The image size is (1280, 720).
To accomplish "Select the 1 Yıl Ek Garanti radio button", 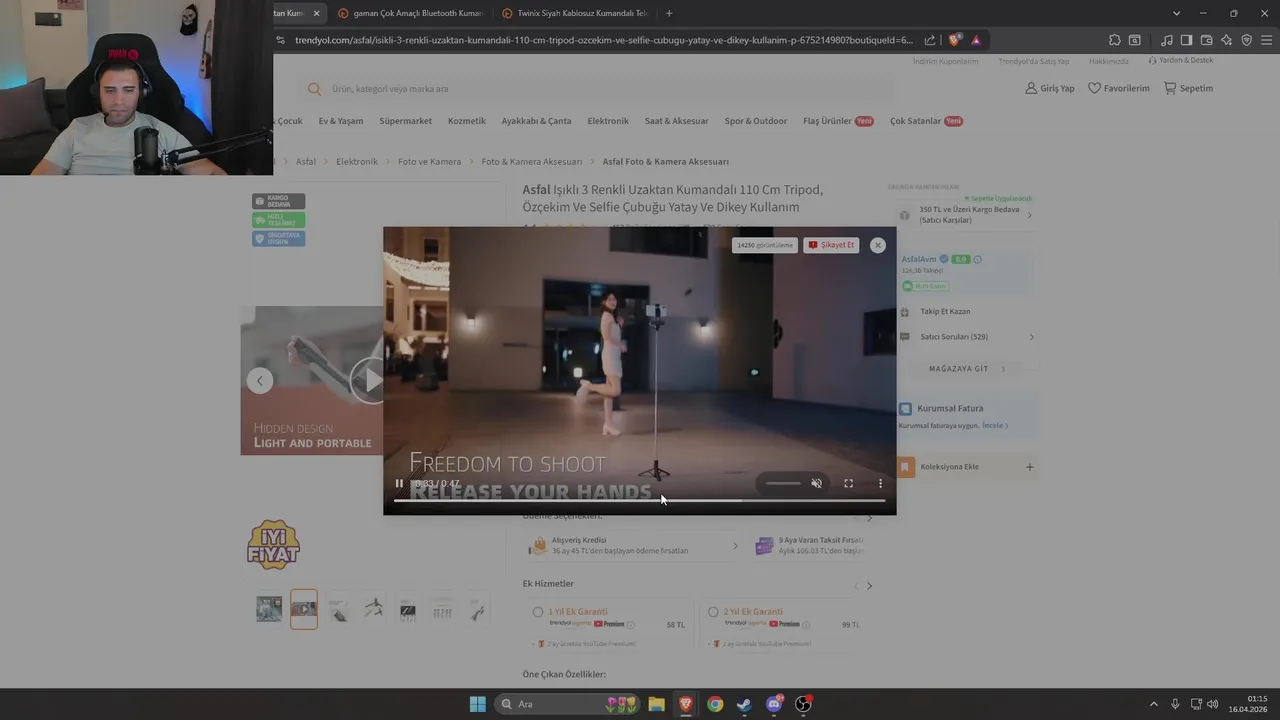I will point(538,612).
